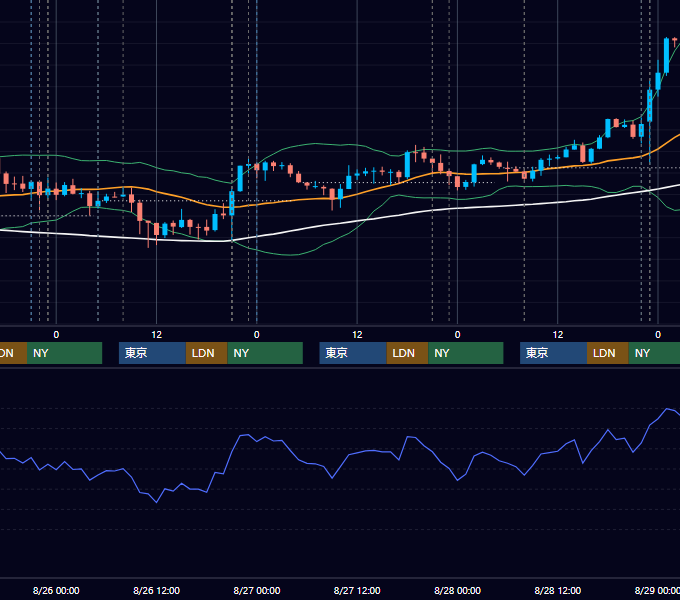Click the 8/26 00:00 time axis label
The width and height of the screenshot is (680, 600).
(x=56, y=590)
